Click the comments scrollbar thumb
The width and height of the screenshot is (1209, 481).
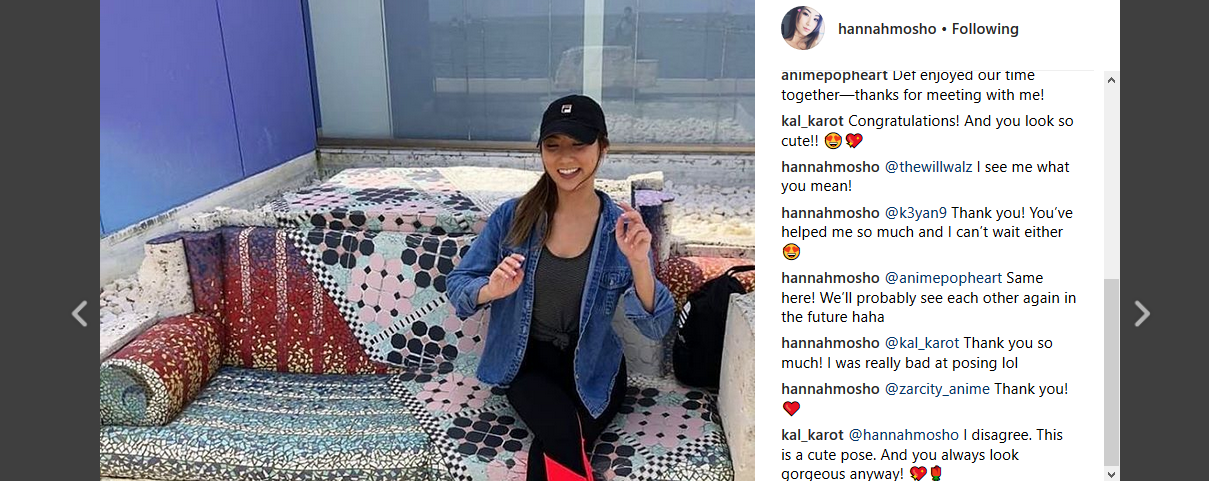pos(1111,371)
